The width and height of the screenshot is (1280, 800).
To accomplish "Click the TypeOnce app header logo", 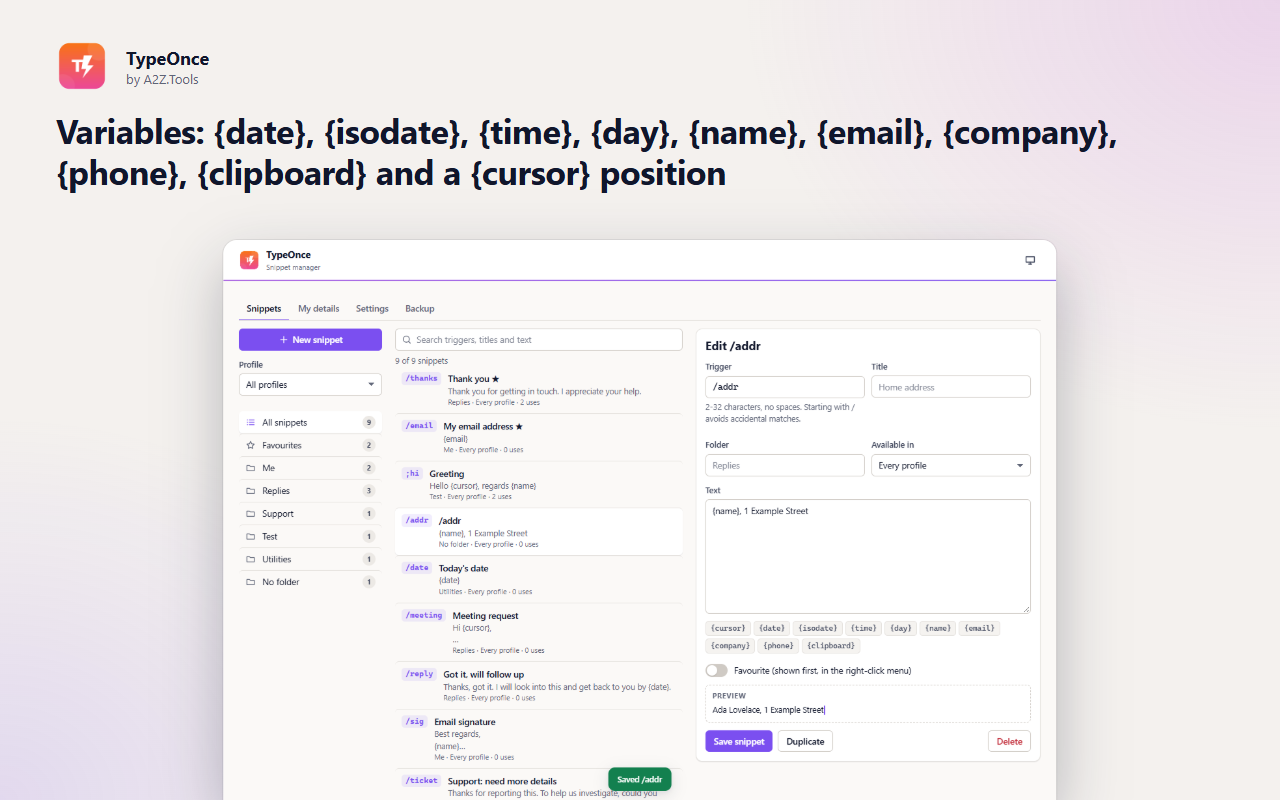I will tap(249, 260).
